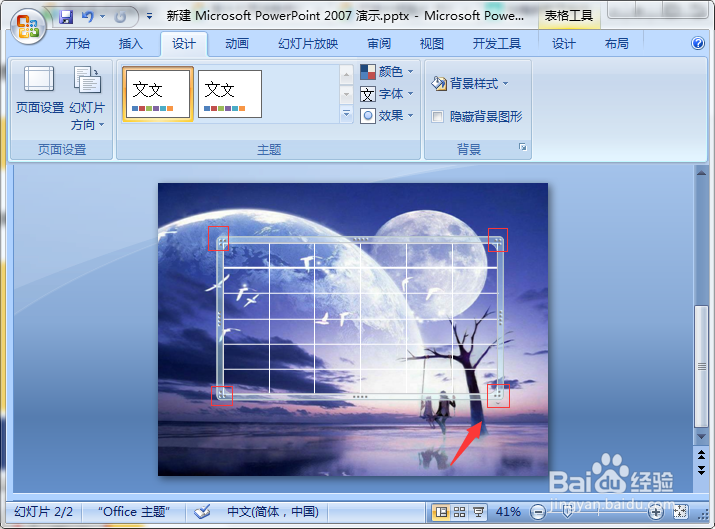Open background dialog launcher in 背景 group
The width and height of the screenshot is (715, 529).
pyautogui.click(x=523, y=147)
